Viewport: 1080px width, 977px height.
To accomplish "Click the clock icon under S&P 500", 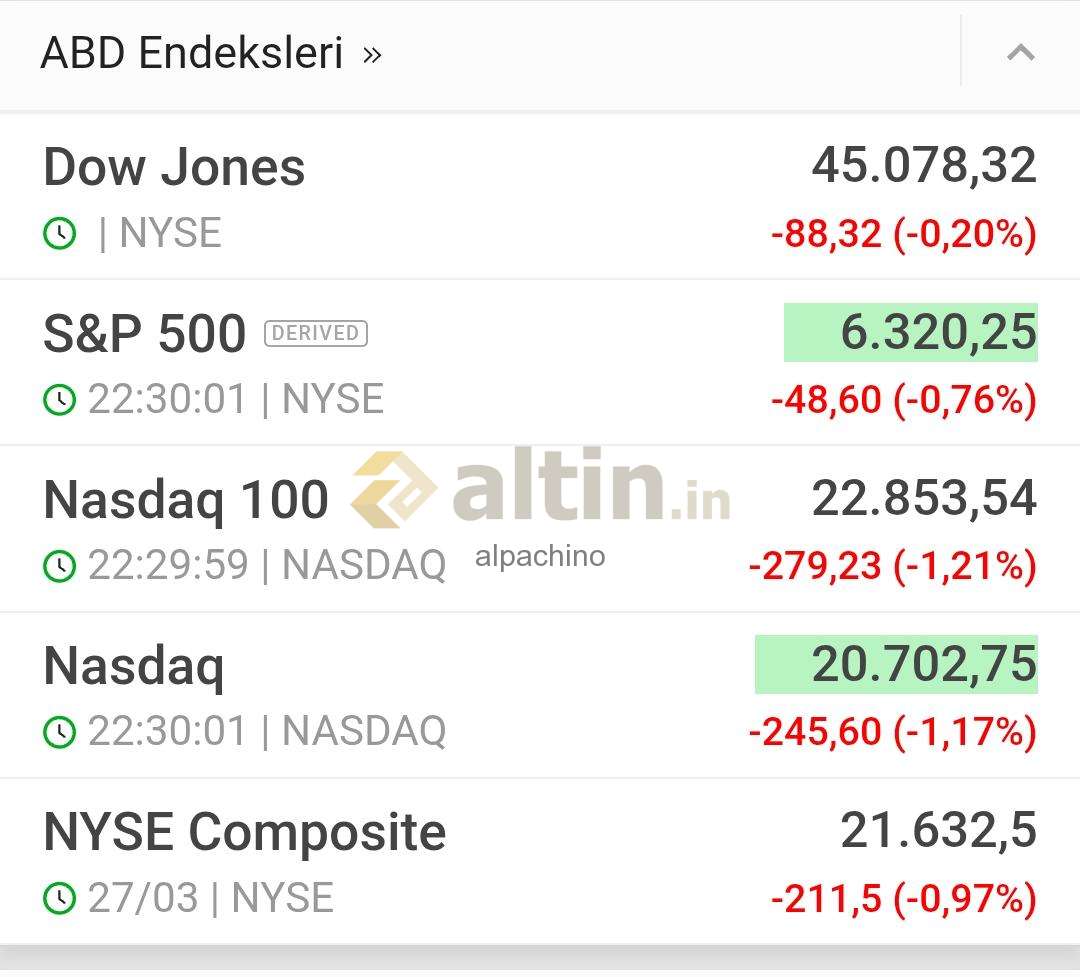I will (x=60, y=400).
